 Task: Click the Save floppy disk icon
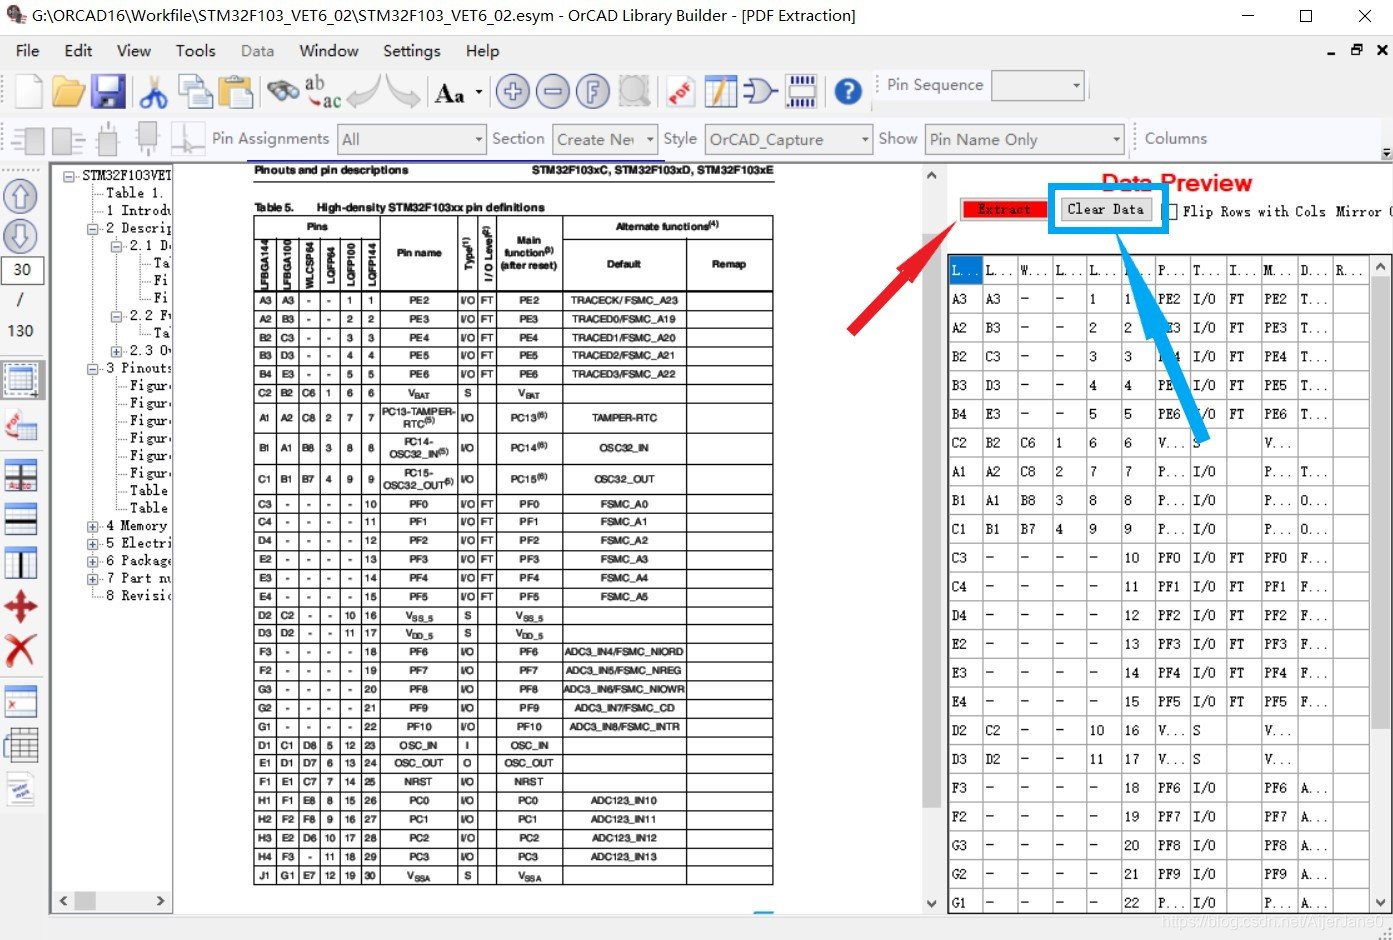(x=108, y=92)
